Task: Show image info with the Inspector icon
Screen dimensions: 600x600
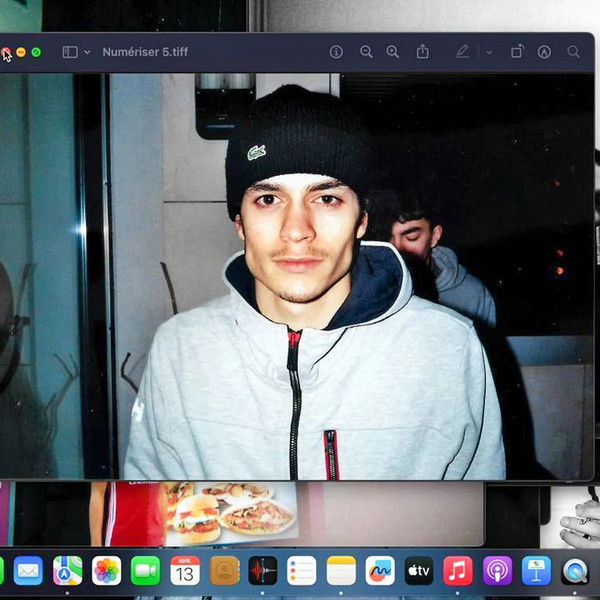Action: (x=336, y=52)
